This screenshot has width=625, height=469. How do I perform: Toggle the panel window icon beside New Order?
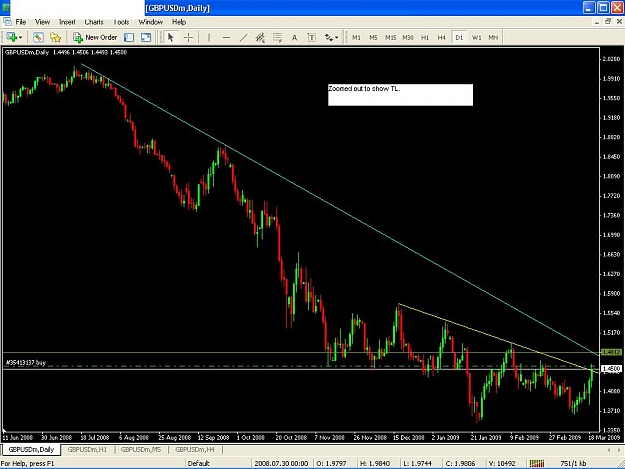pyautogui.click(x=129, y=37)
